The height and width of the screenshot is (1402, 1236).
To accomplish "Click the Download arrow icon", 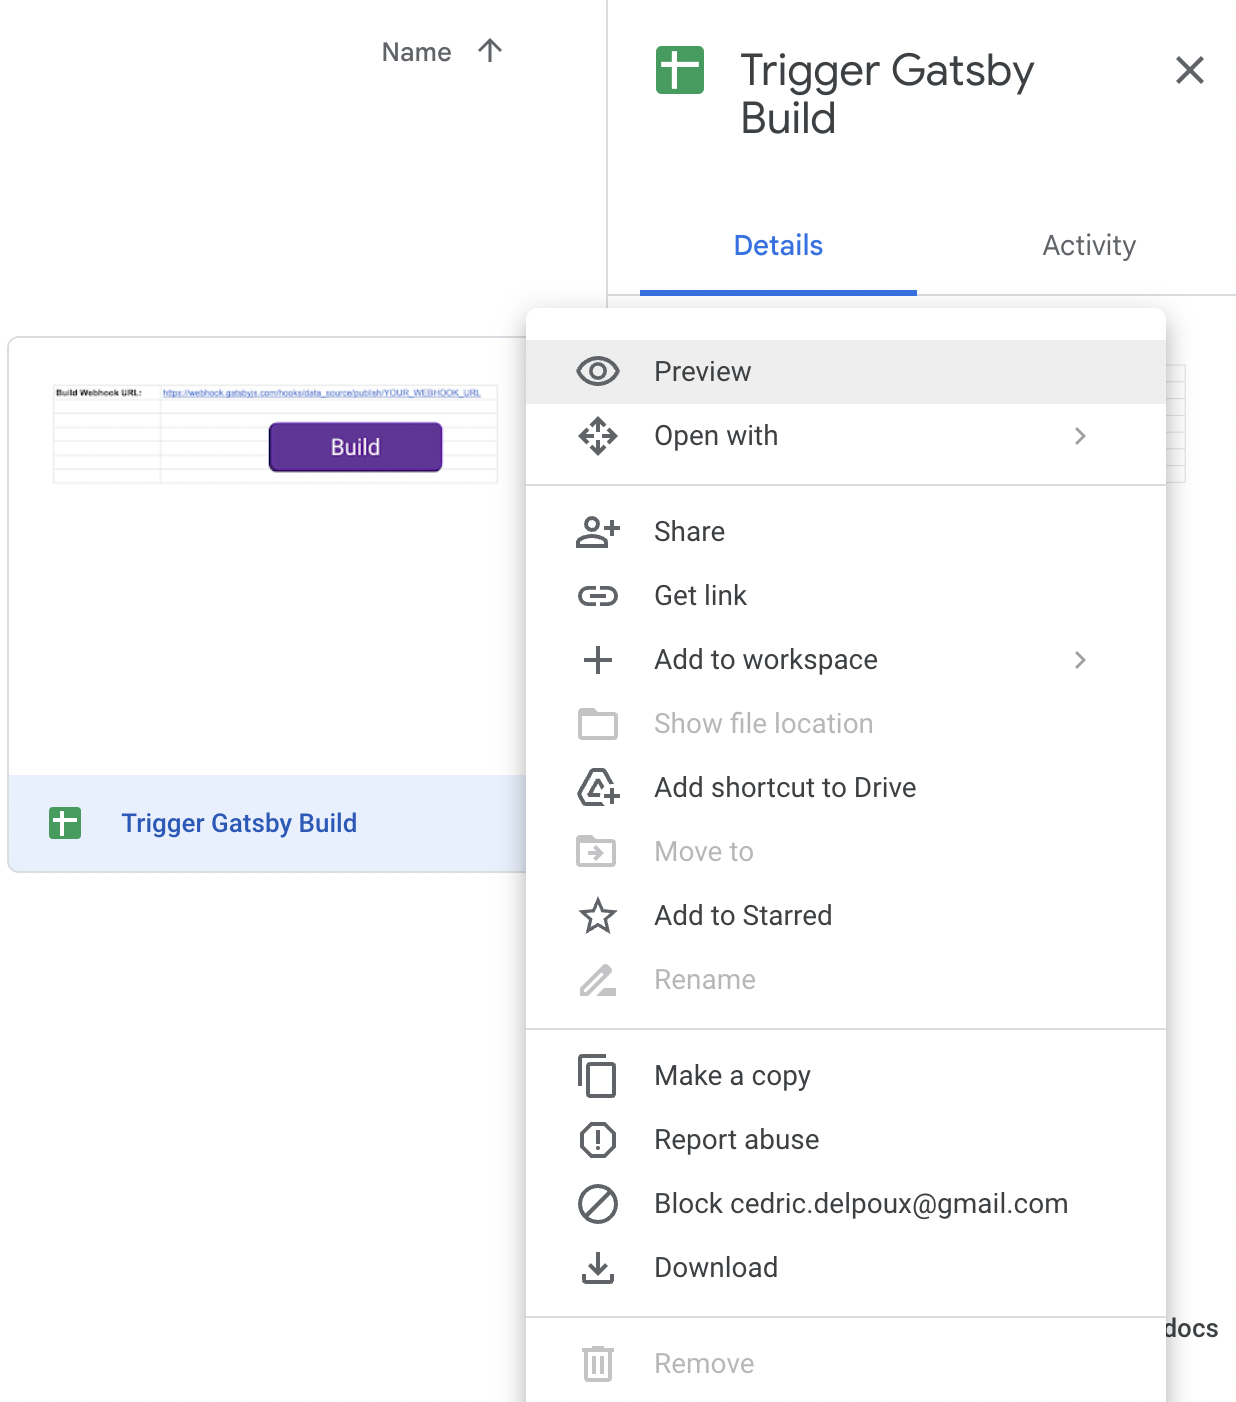I will click(598, 1268).
